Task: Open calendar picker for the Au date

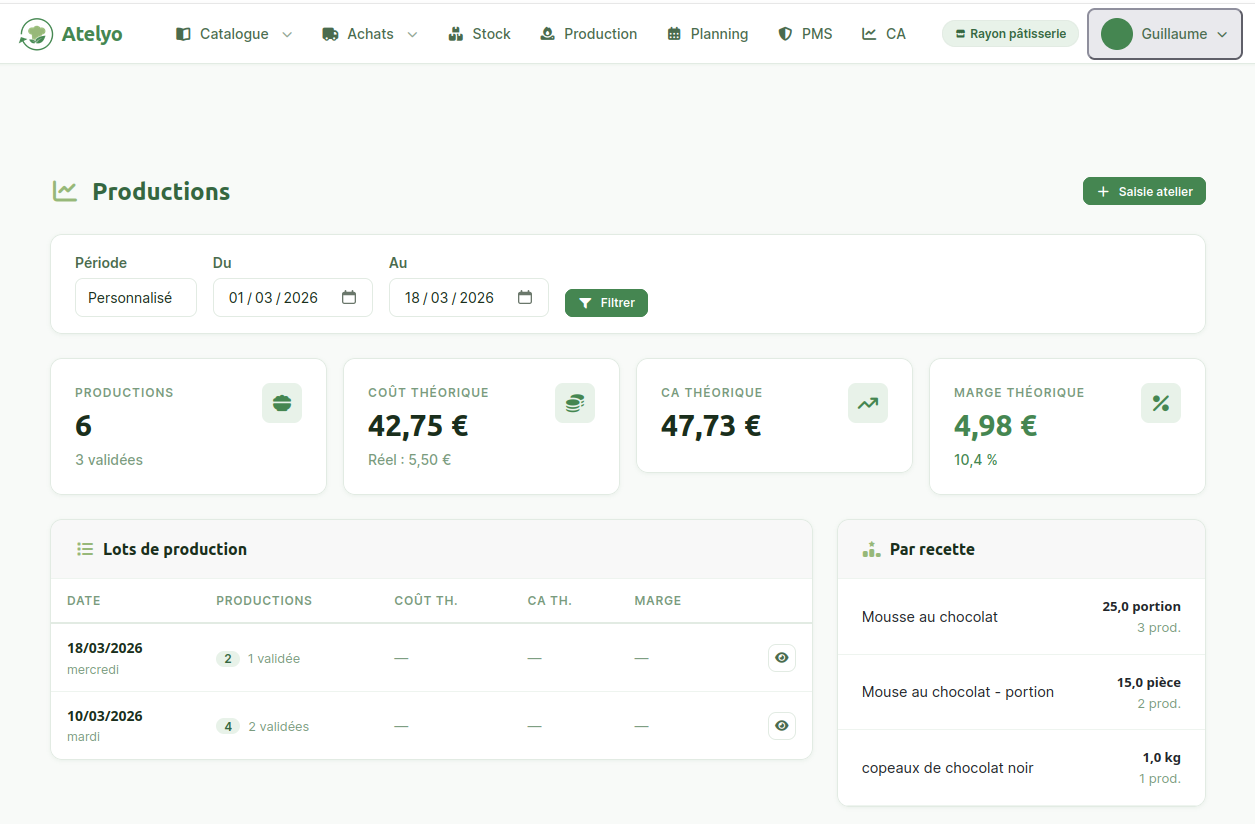Action: pos(525,298)
